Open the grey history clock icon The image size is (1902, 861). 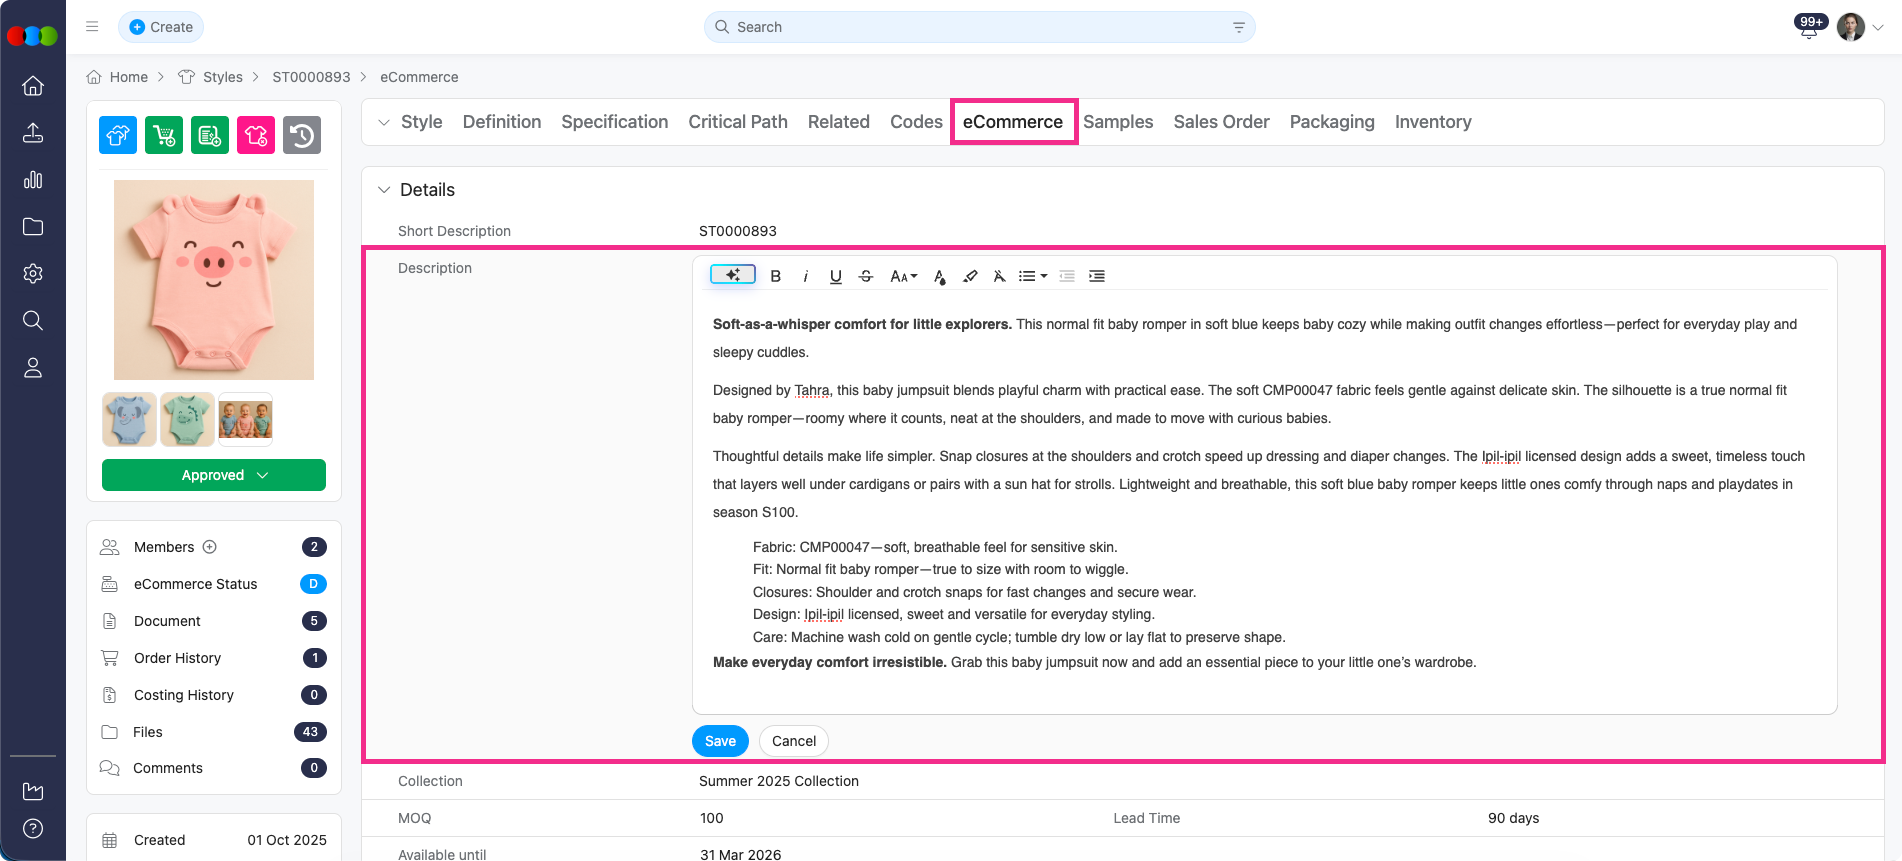point(302,135)
